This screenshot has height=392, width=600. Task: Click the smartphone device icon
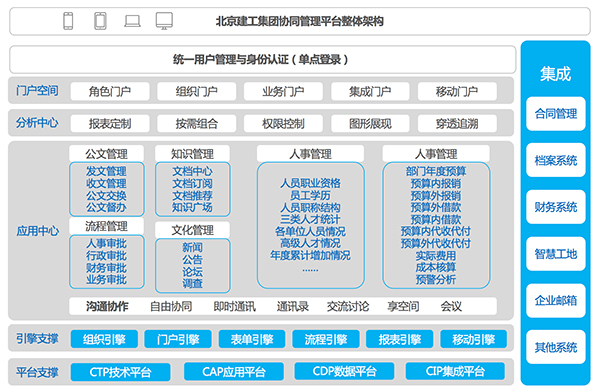tap(68, 21)
